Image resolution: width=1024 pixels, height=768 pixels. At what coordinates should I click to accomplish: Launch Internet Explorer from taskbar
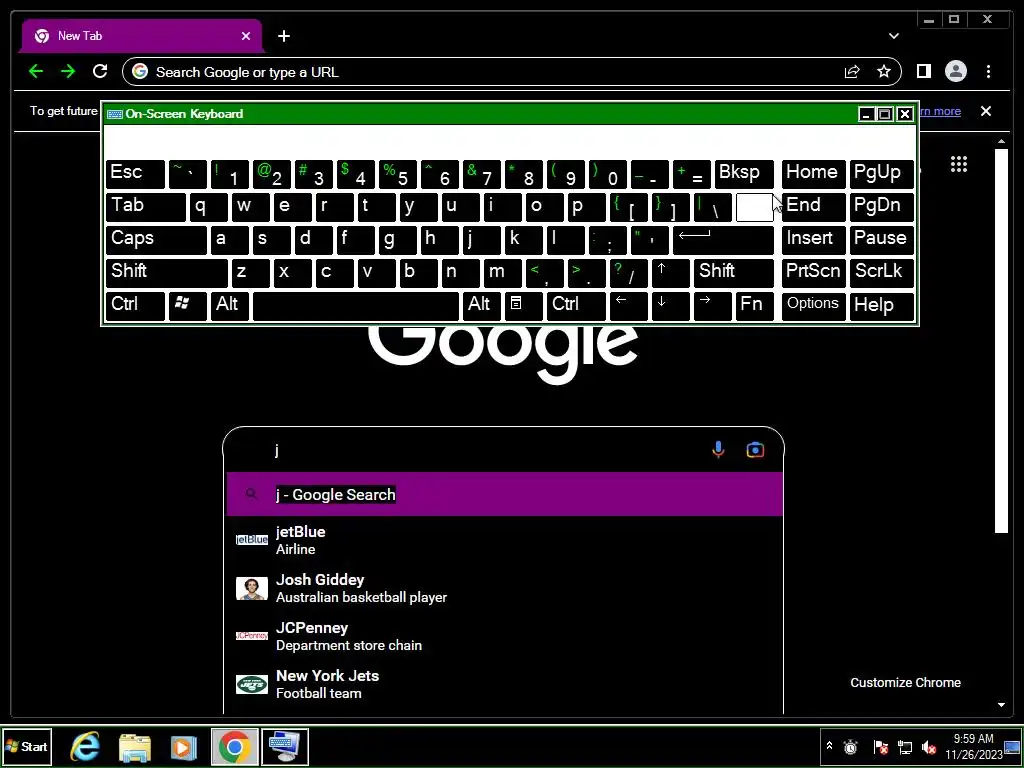(x=86, y=746)
